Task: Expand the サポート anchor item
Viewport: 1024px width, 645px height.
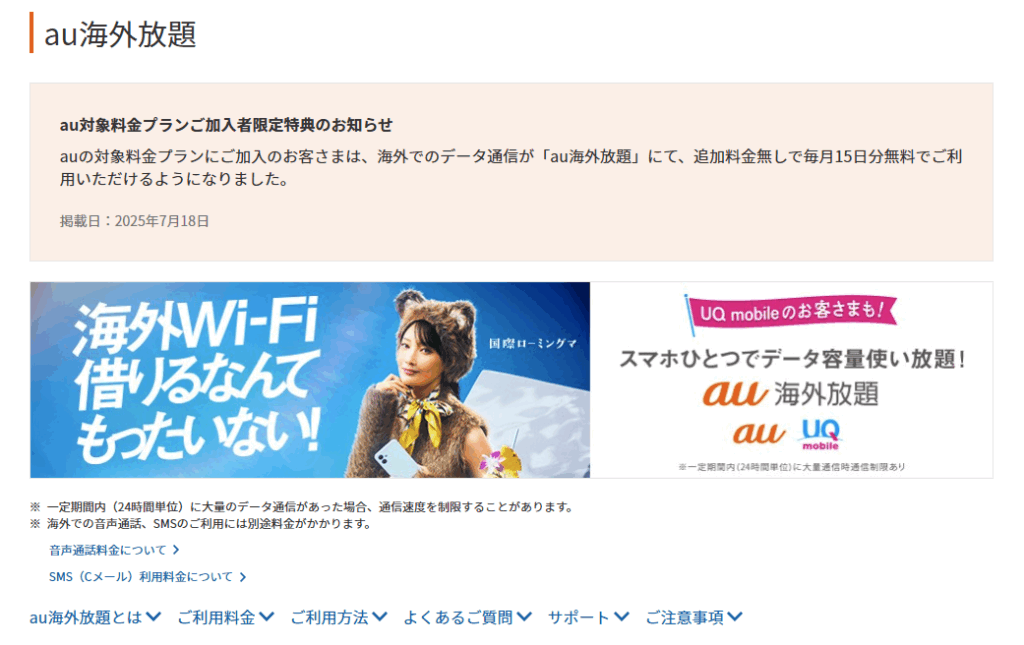Action: pyautogui.click(x=579, y=617)
